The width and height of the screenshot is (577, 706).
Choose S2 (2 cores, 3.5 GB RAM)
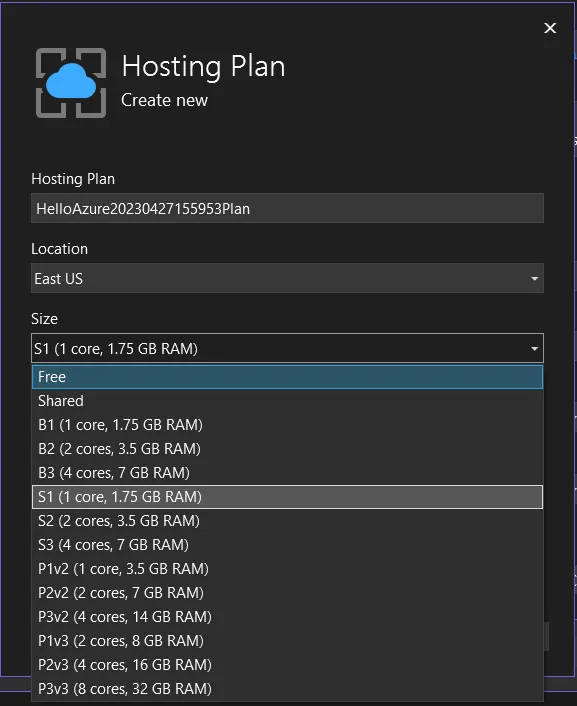[287, 521]
